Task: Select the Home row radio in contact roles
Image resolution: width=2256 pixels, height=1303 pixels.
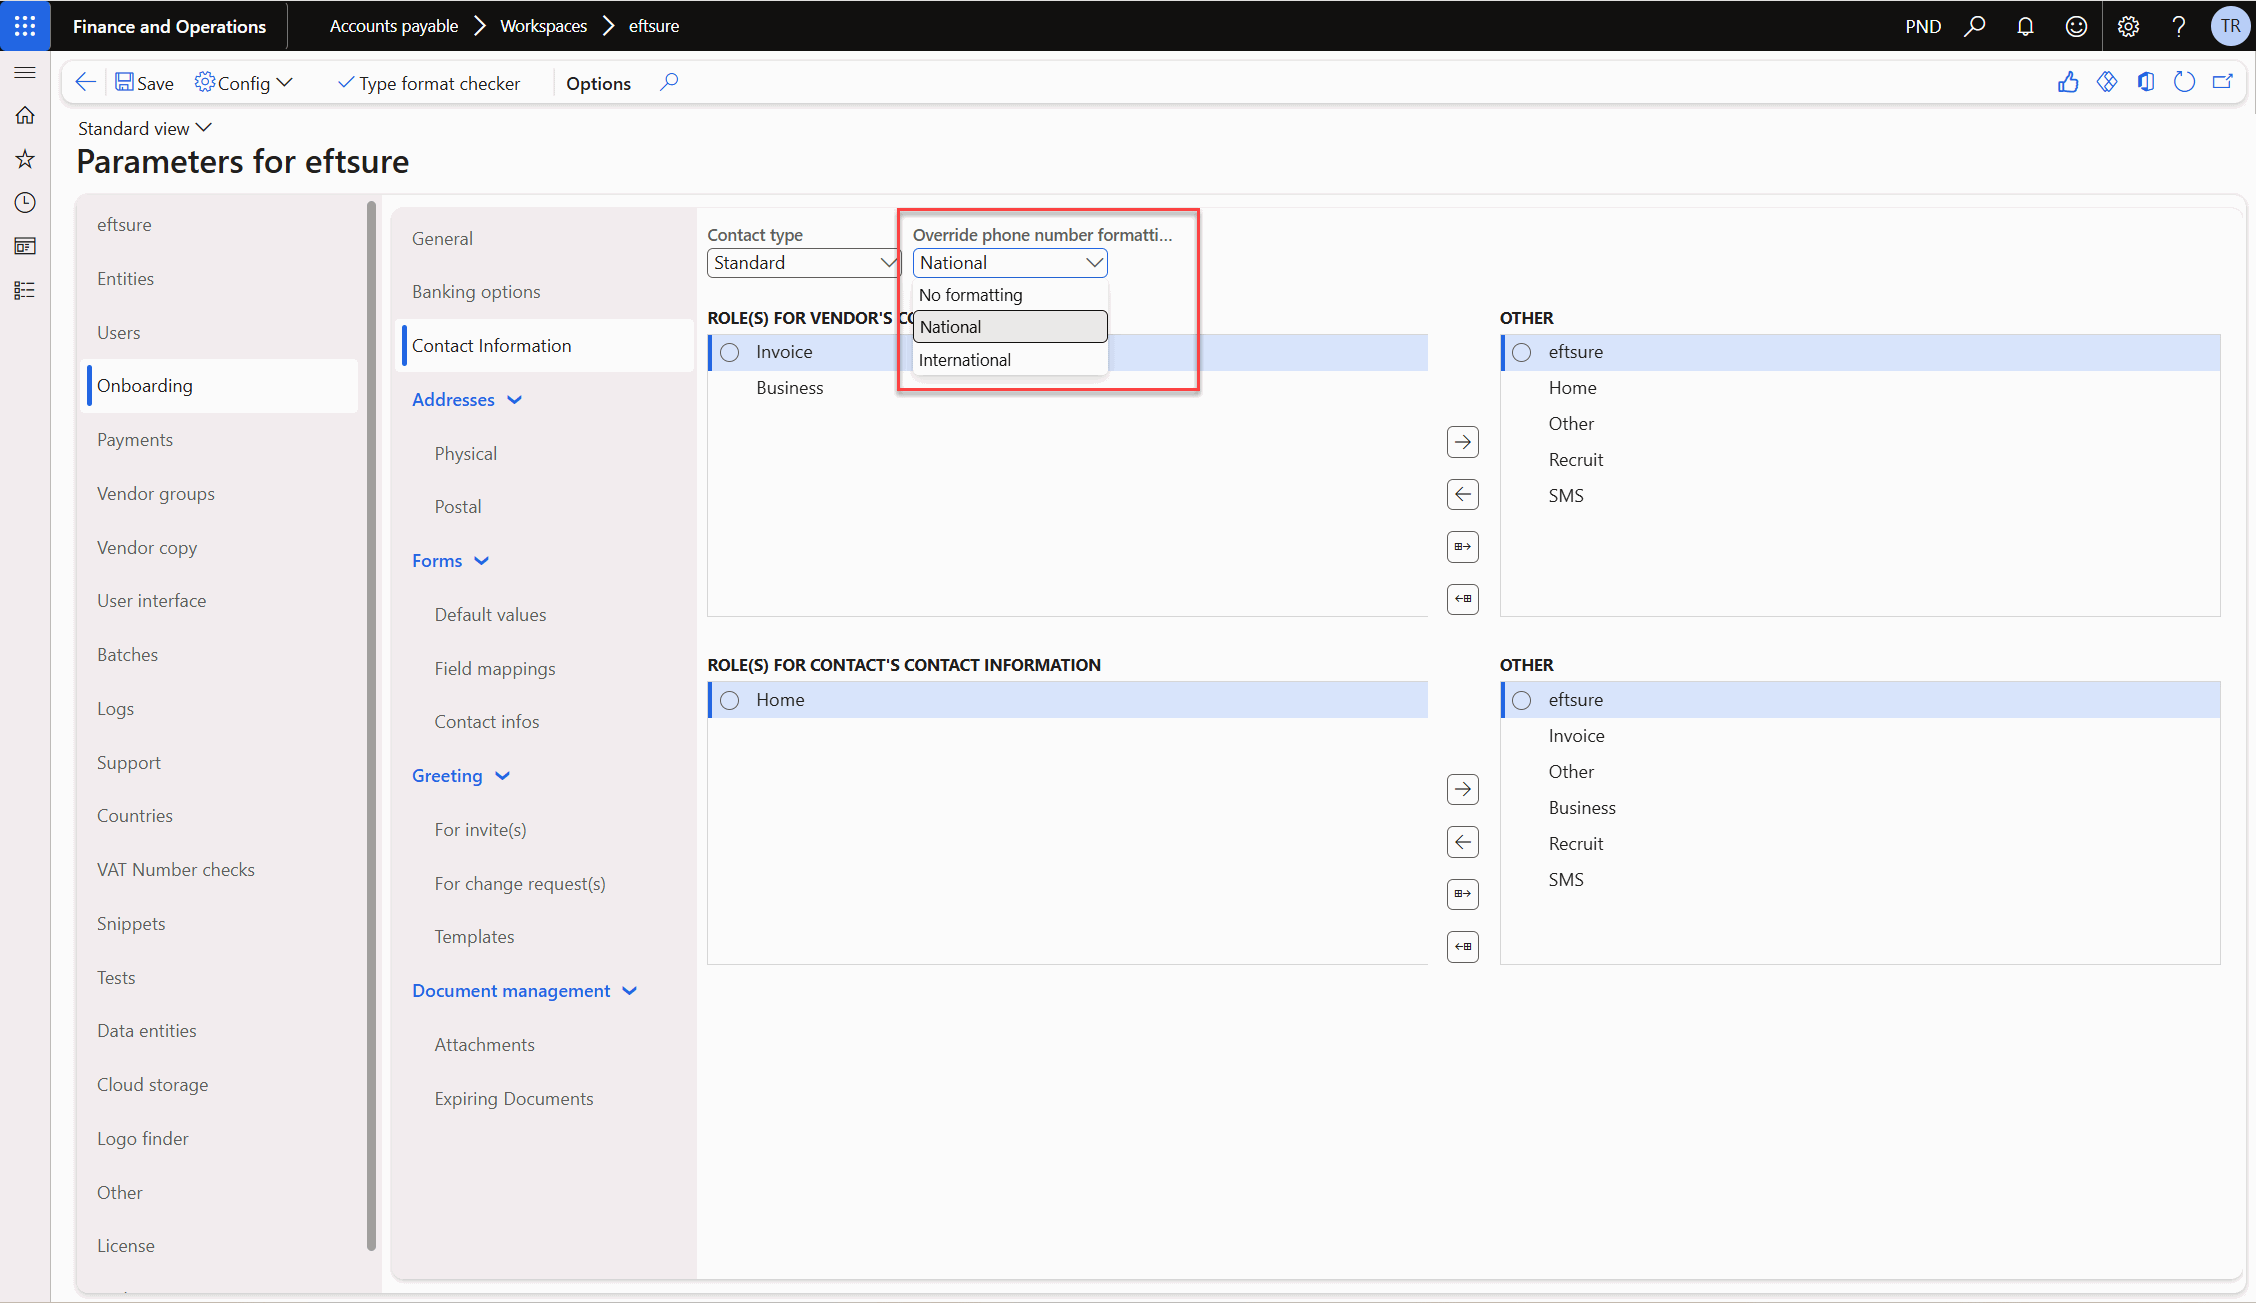Action: pos(730,700)
